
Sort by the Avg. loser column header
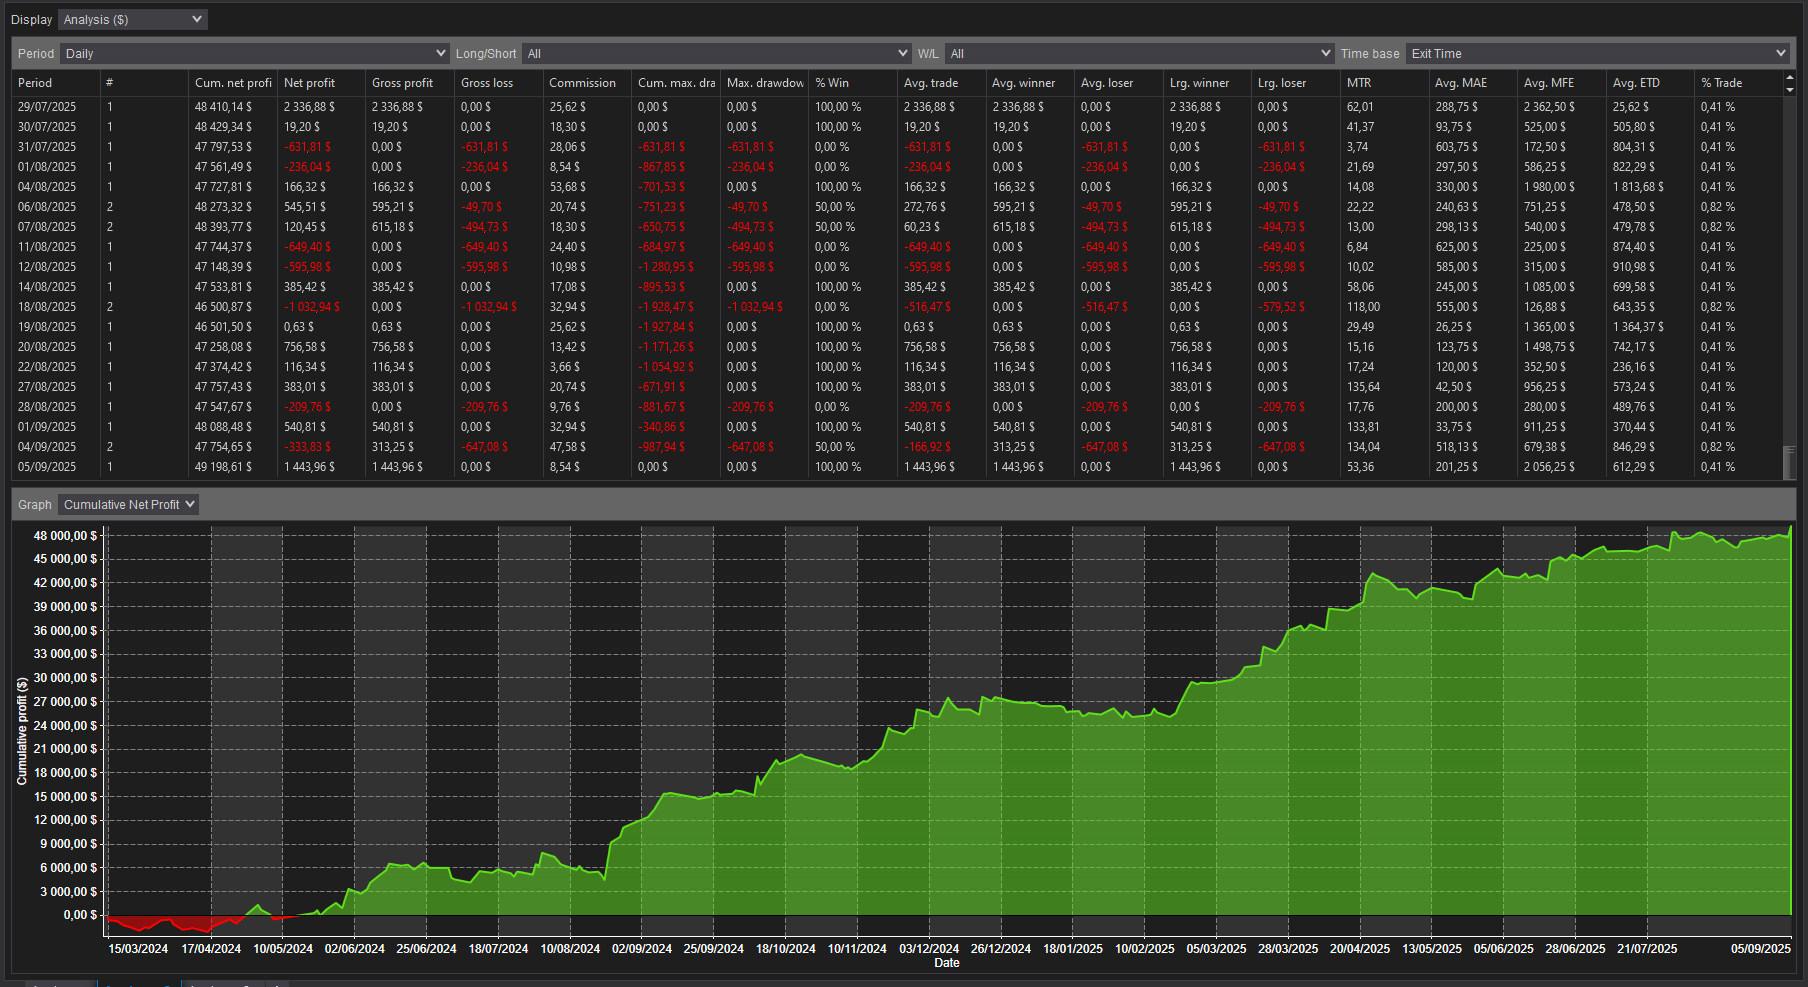1118,83
